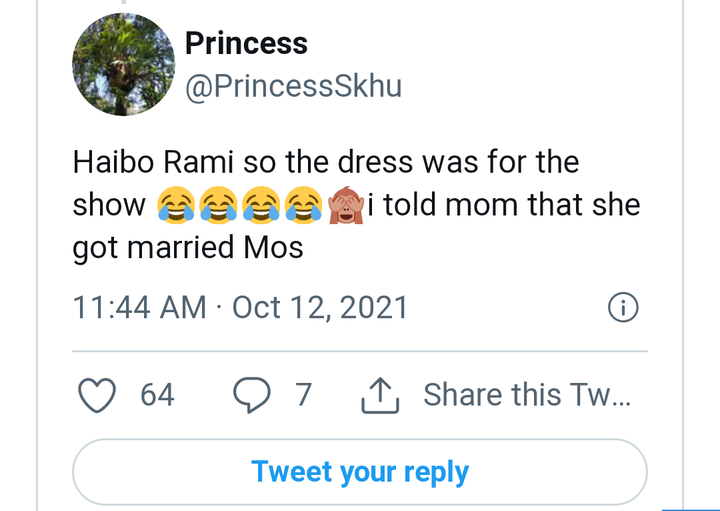The height and width of the screenshot is (511, 720).
Task: Open replies via speech bubble icon
Action: (252, 395)
